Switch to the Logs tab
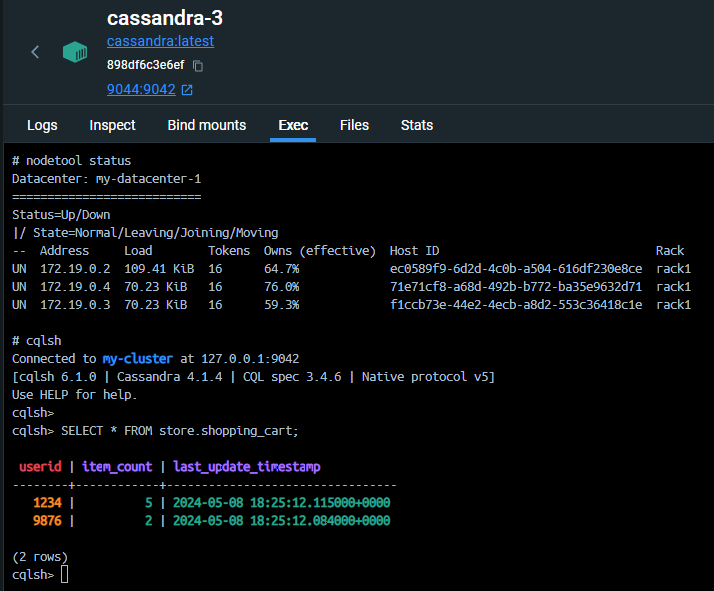 tap(42, 125)
